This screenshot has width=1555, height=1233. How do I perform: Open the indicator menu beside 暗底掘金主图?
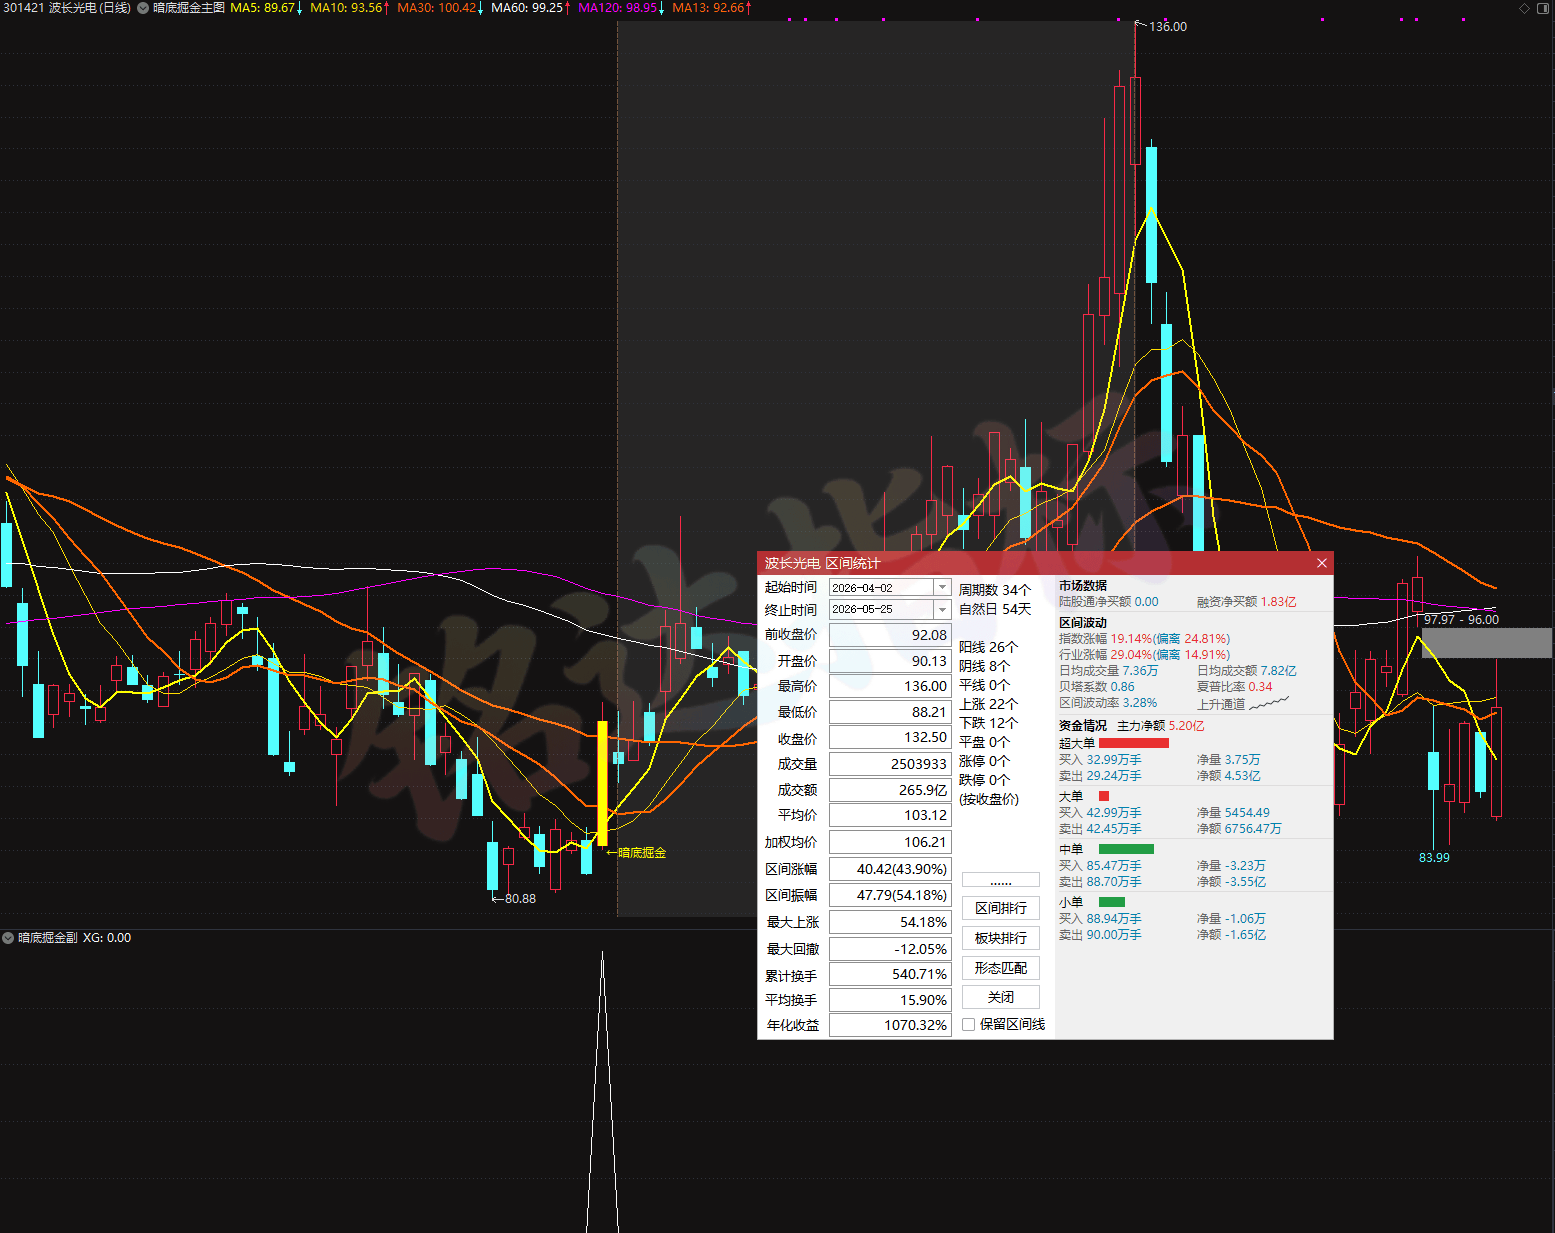point(143,8)
